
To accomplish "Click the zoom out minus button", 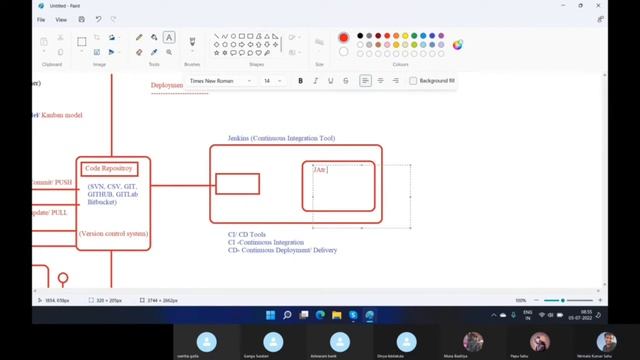I will point(536,300).
